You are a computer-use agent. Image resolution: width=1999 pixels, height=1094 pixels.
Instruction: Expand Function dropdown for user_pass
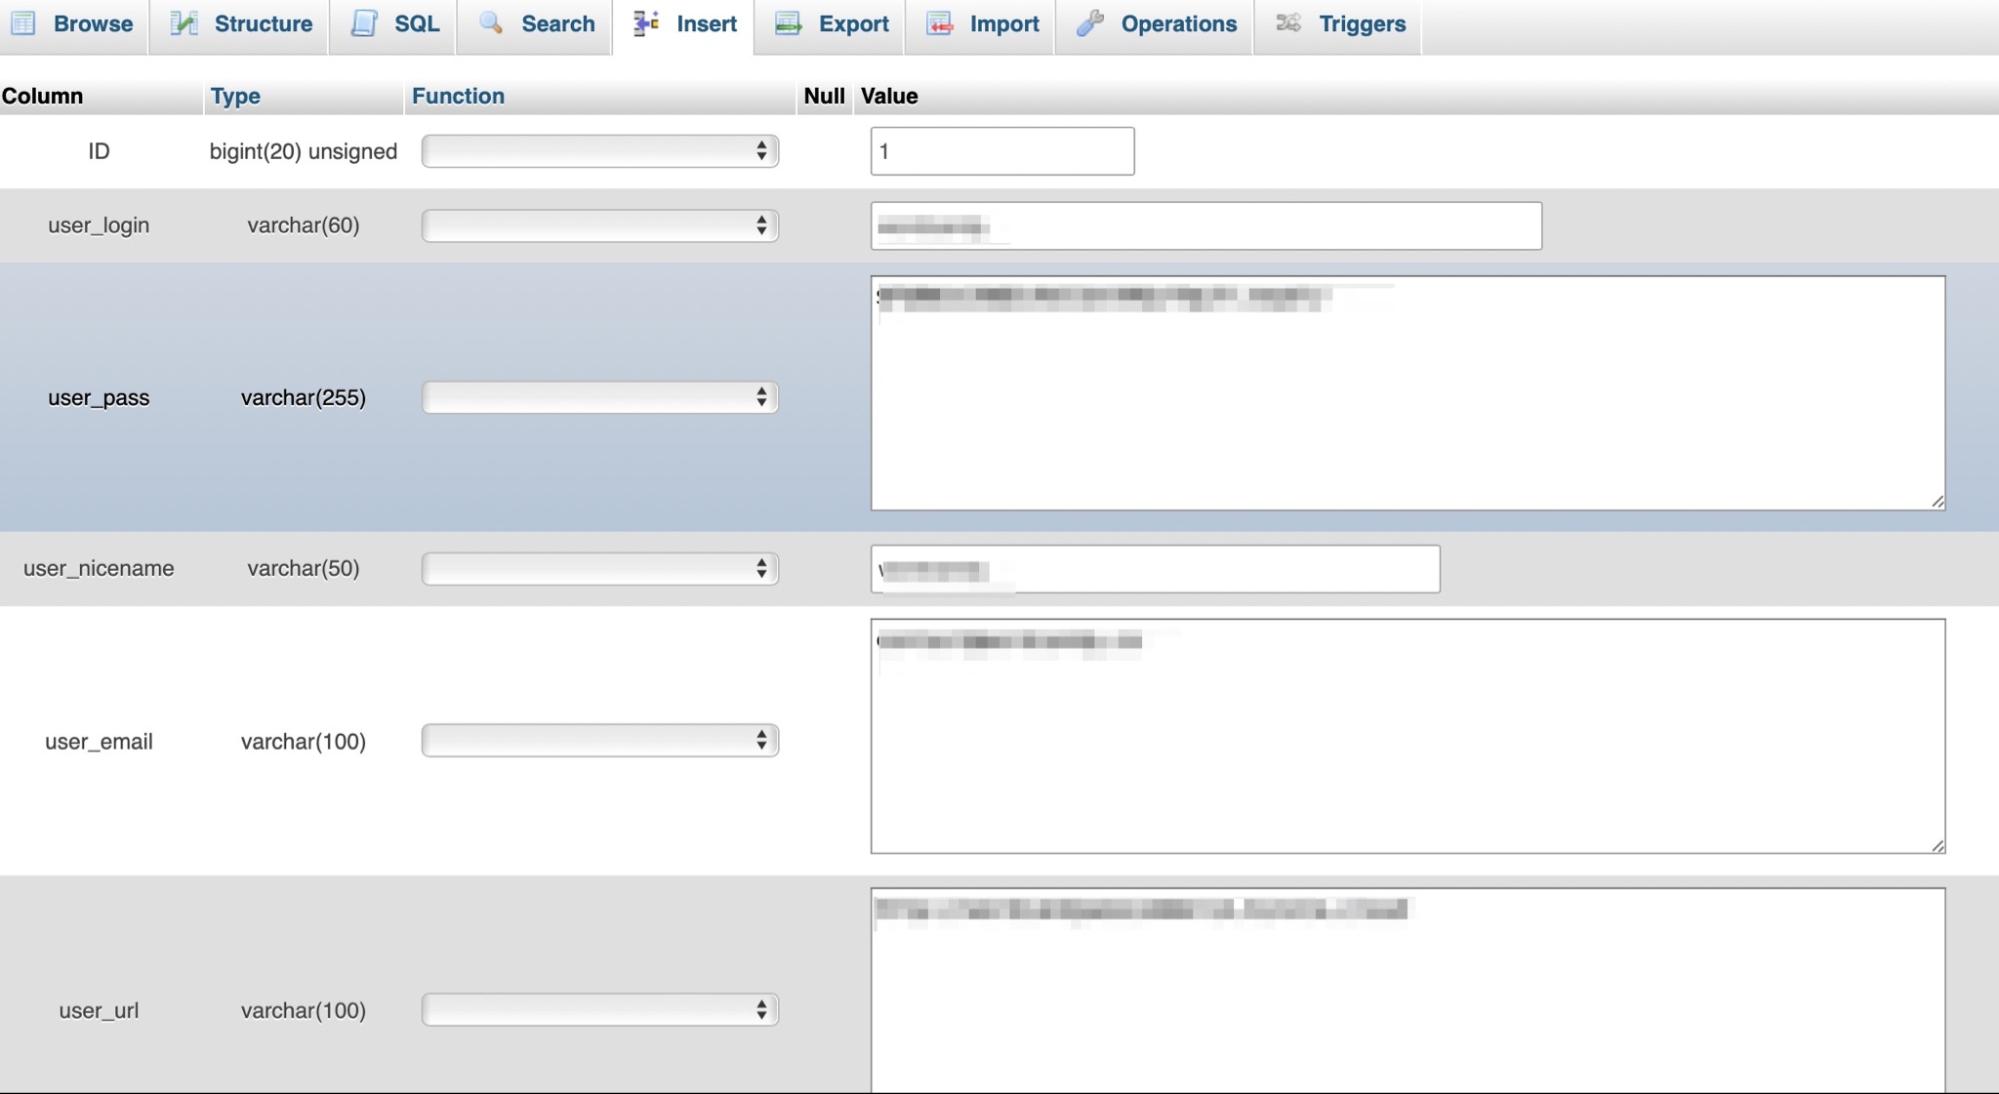tap(597, 396)
